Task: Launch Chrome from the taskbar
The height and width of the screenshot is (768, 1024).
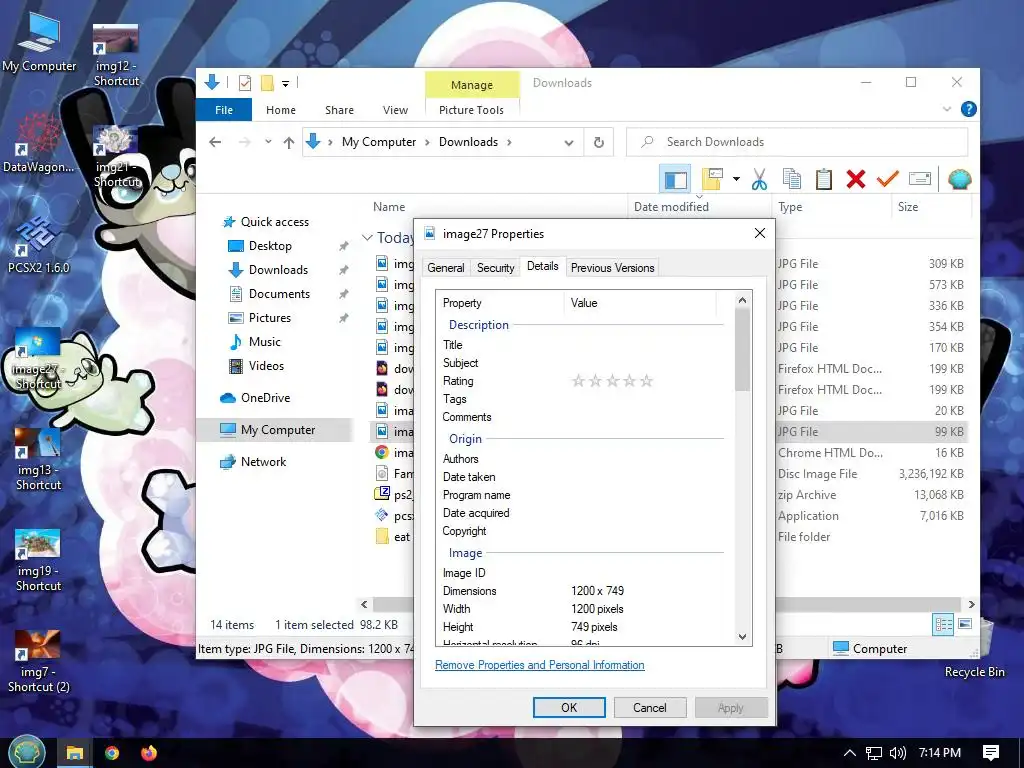Action: (112, 753)
